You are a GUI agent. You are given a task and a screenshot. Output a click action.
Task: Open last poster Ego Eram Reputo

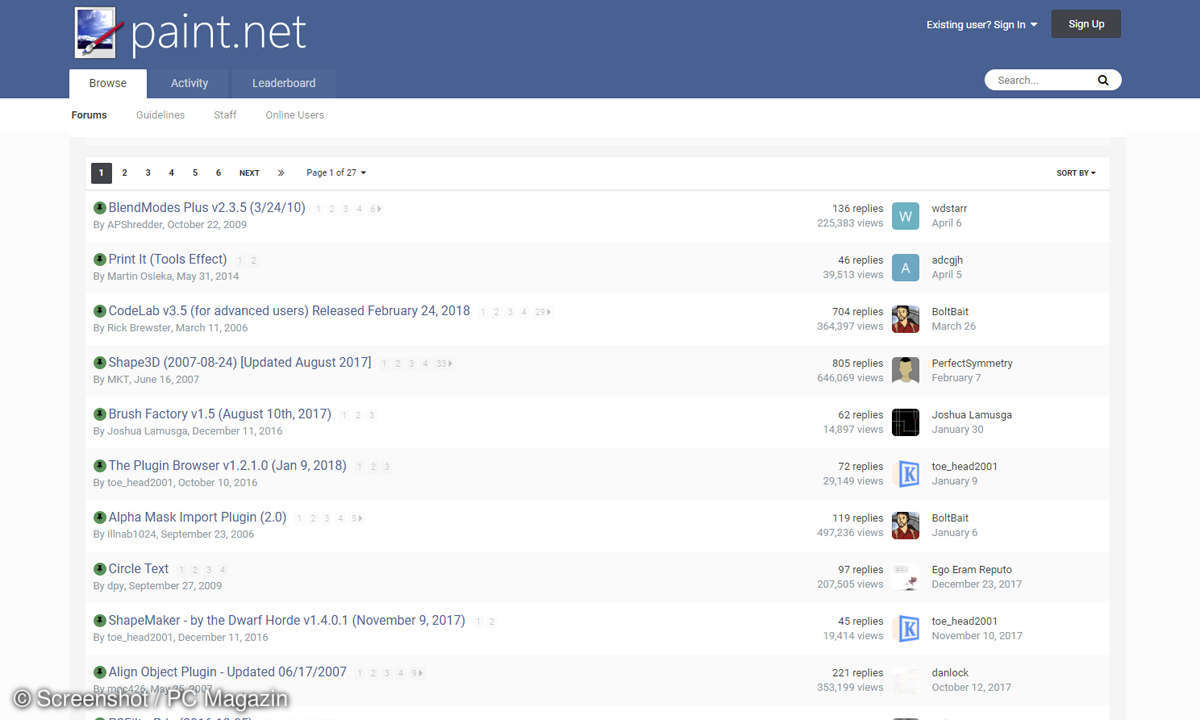[972, 570]
